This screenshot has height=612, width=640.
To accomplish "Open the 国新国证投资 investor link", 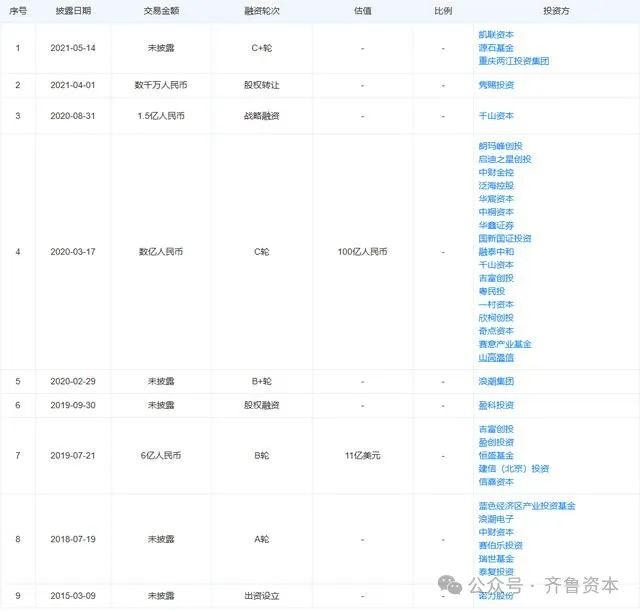I will pos(505,238).
